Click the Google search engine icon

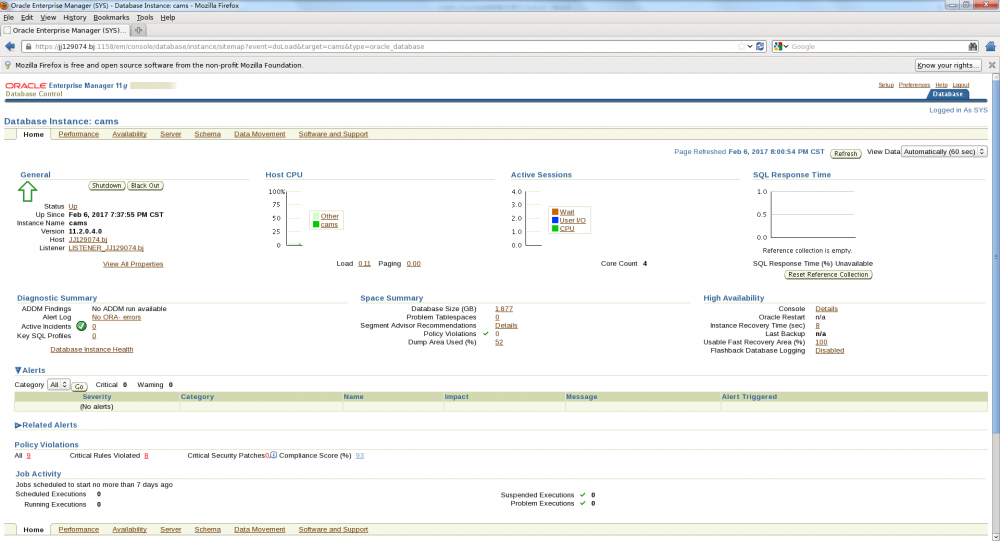pyautogui.click(x=778, y=46)
